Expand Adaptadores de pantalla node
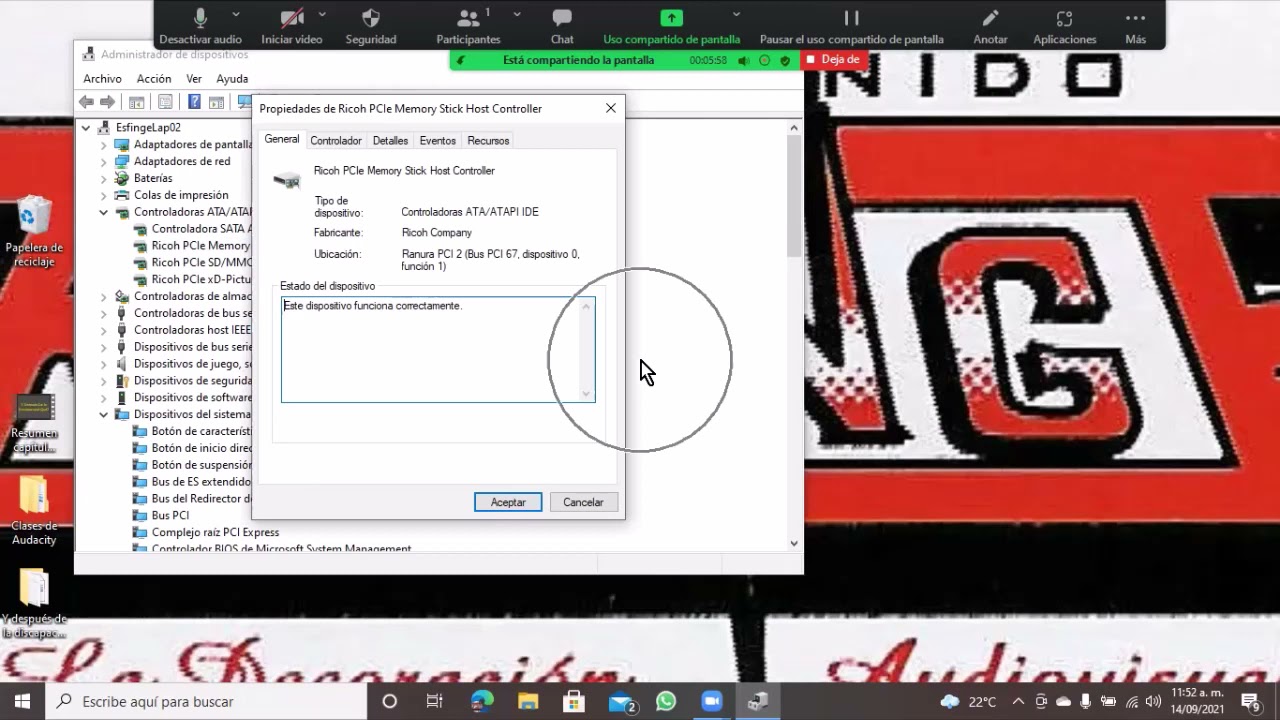 click(103, 145)
